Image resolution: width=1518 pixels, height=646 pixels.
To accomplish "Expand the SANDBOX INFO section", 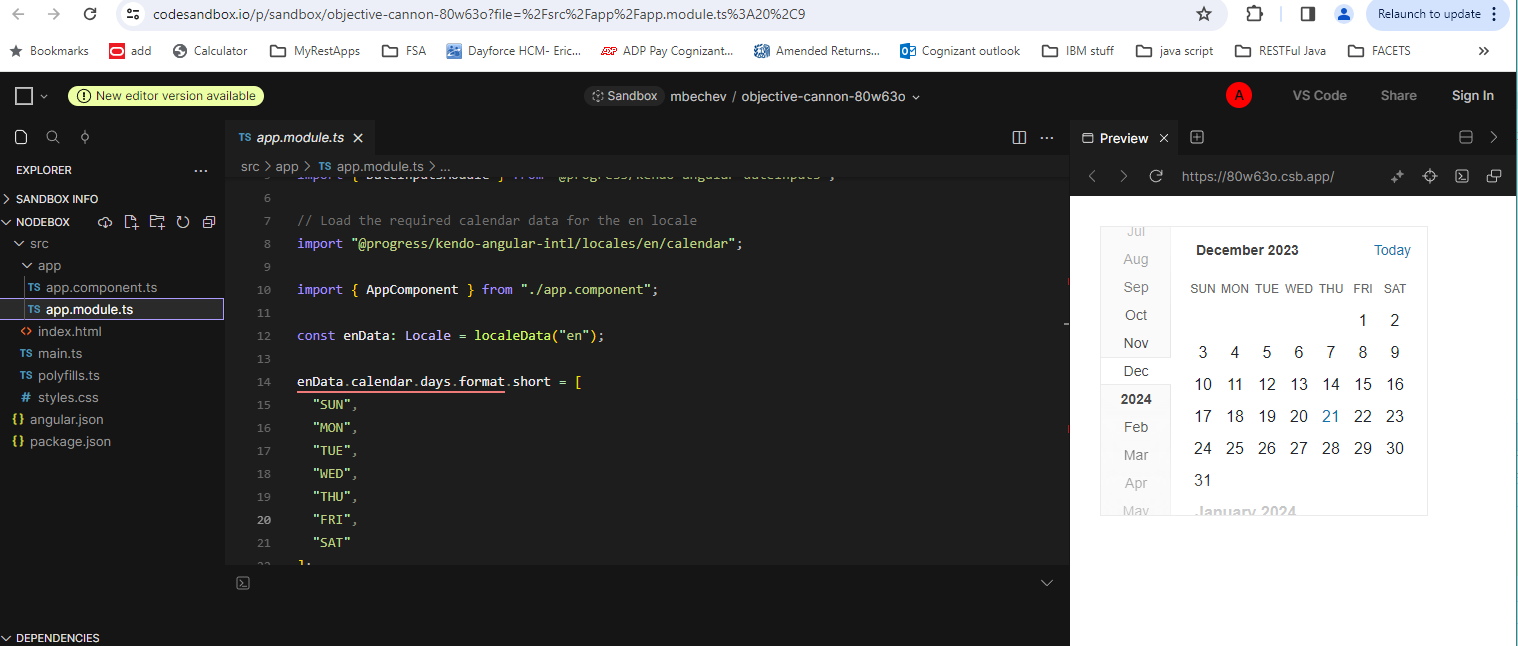I will [x=57, y=199].
